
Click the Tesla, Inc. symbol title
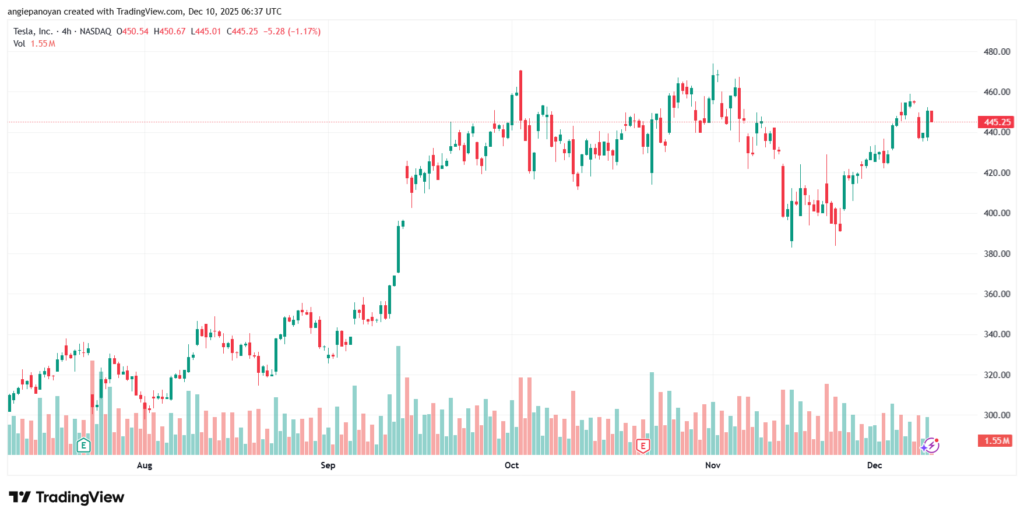[x=32, y=31]
